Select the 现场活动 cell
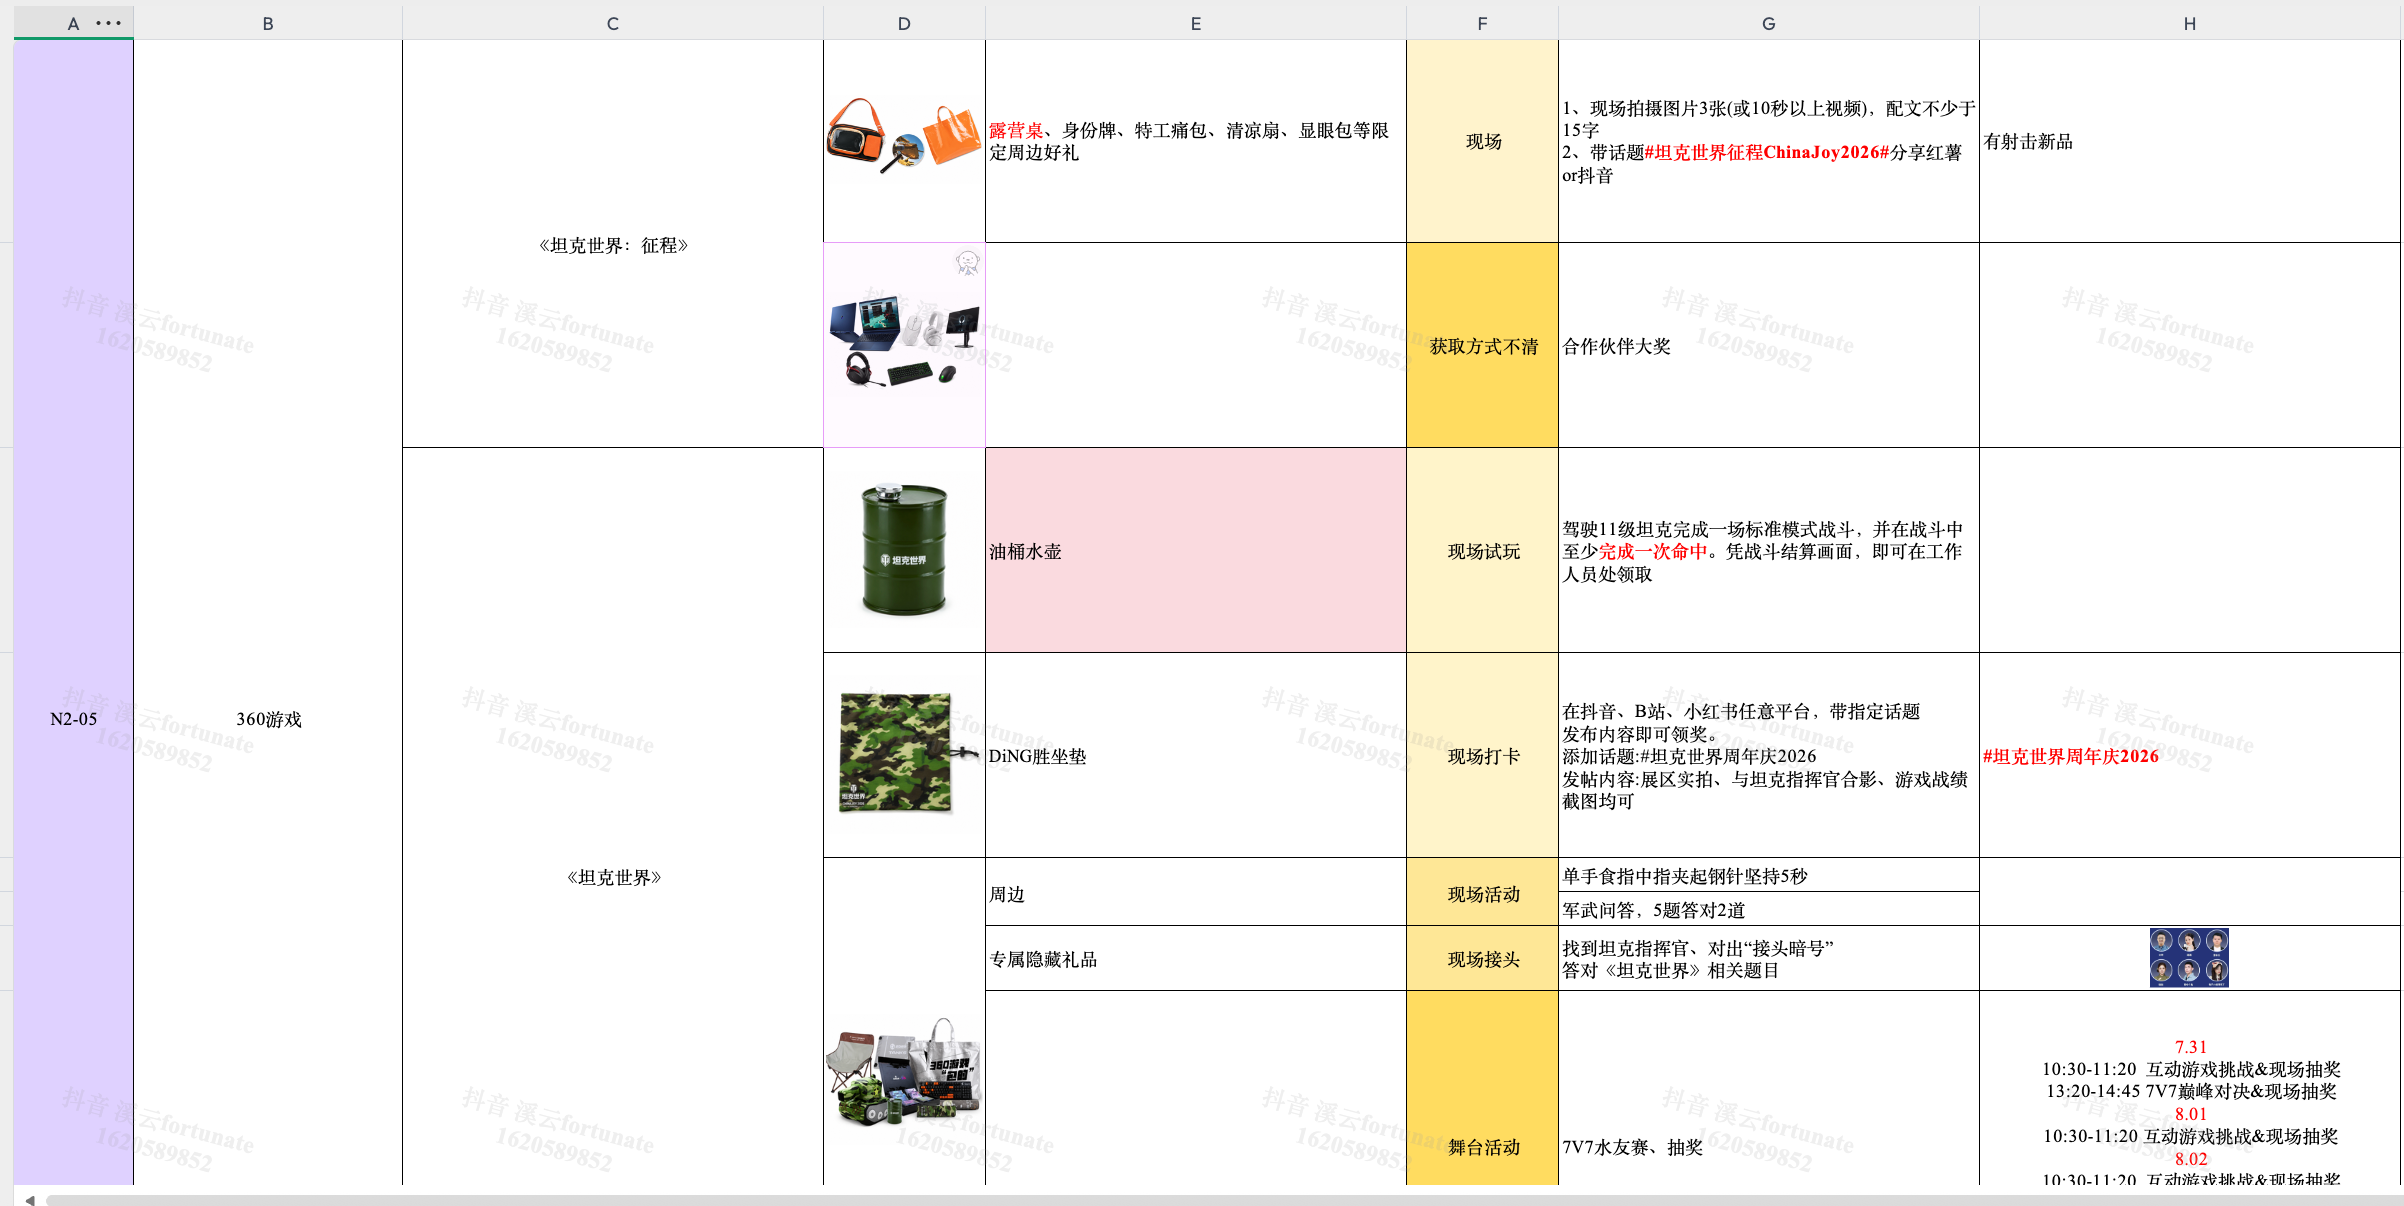2404x1206 pixels. (1482, 892)
